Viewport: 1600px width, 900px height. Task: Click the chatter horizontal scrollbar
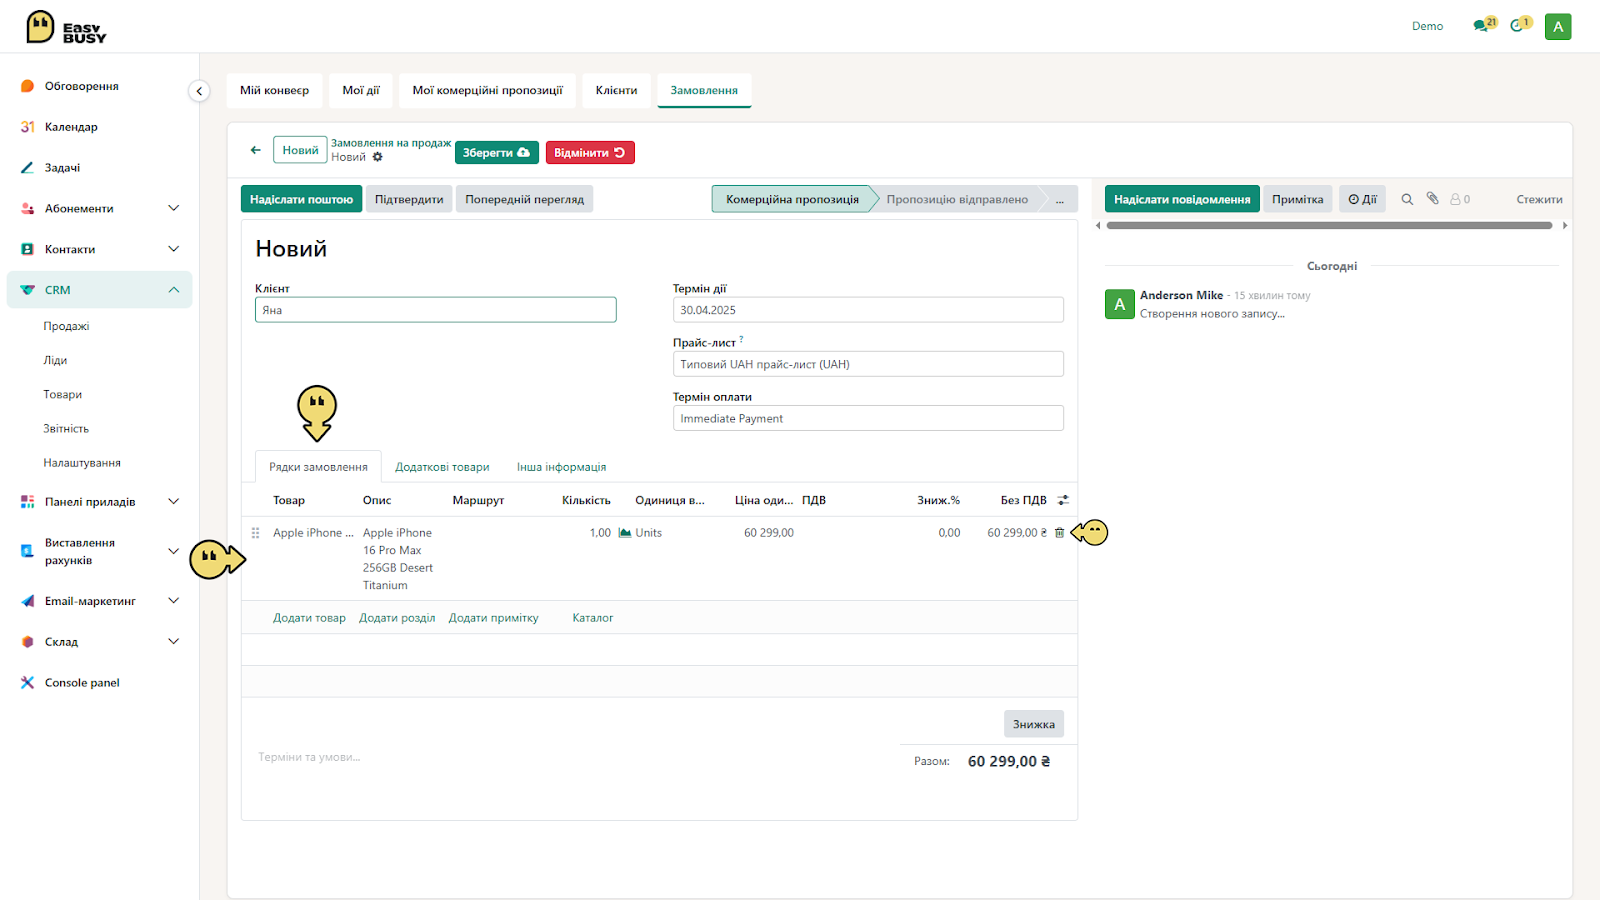click(1330, 226)
